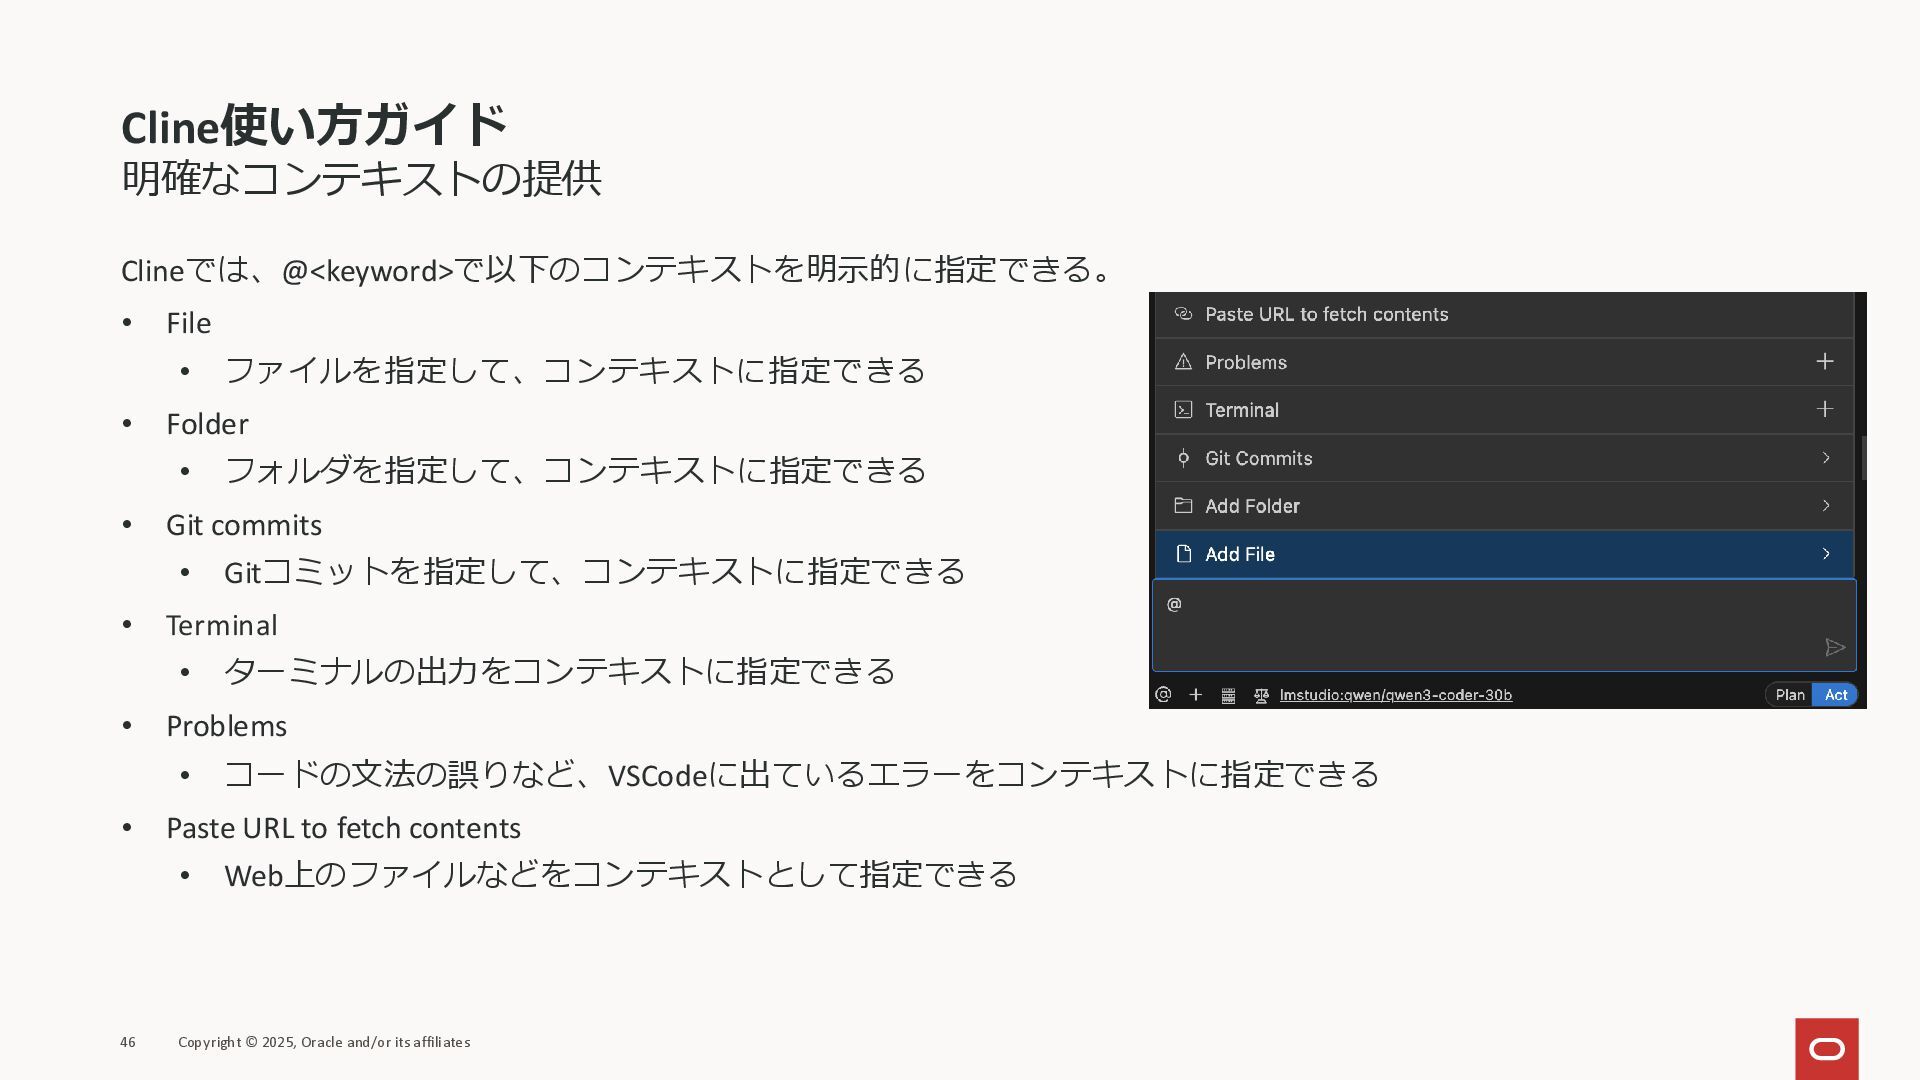Click the context menu scrollbar thumb

(1863, 457)
